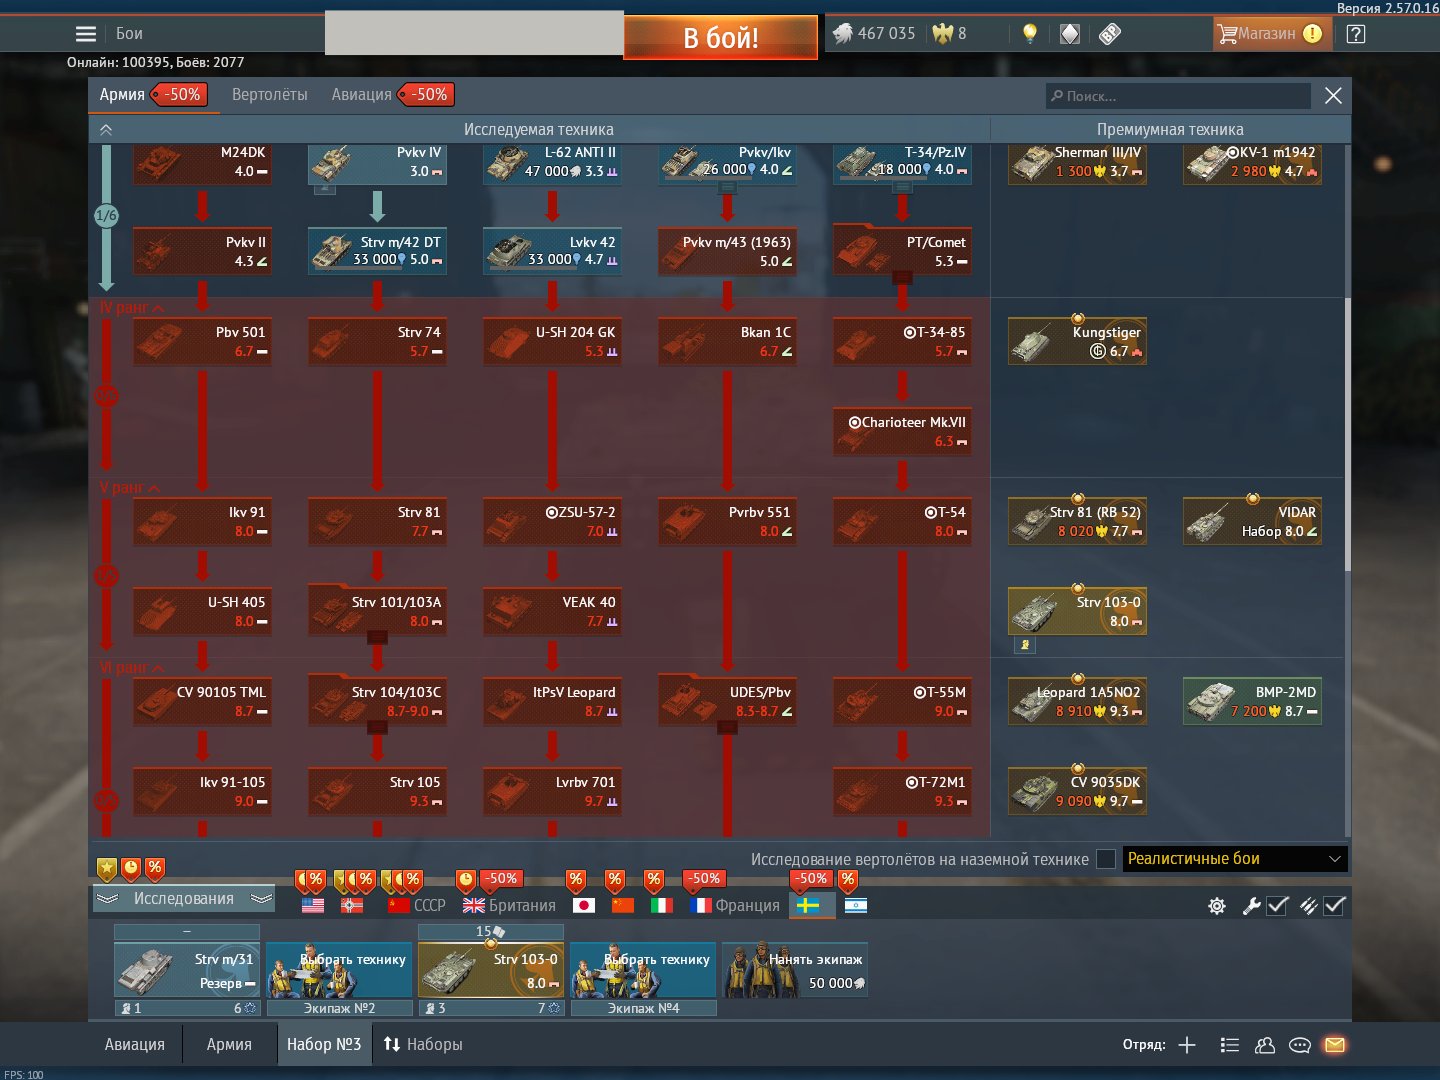Select the USA flag nation
This screenshot has height=1080, width=1440.
313,905
